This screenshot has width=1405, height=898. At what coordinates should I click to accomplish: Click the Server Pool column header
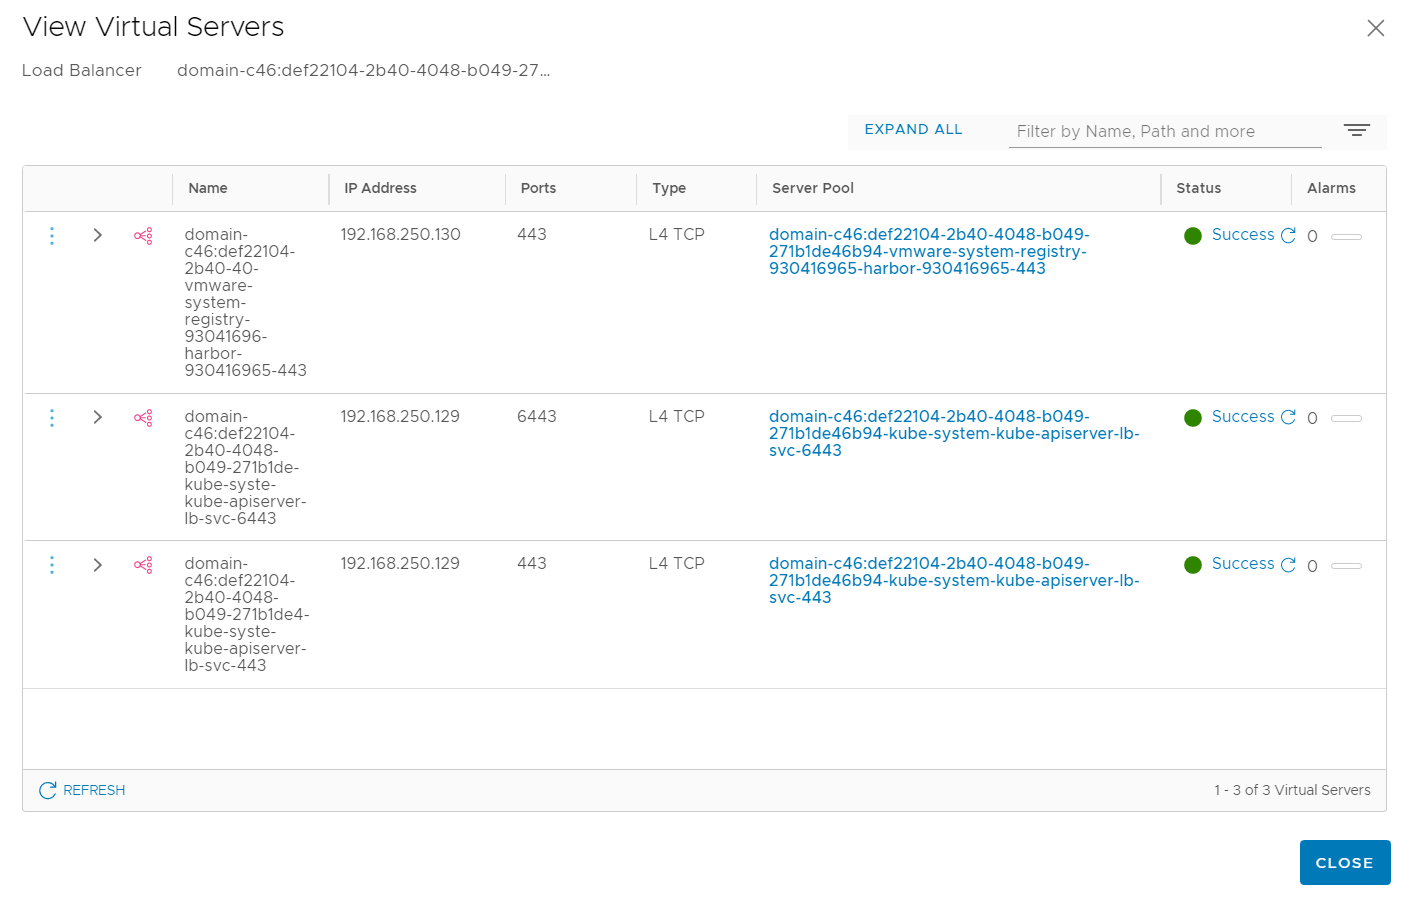click(813, 188)
